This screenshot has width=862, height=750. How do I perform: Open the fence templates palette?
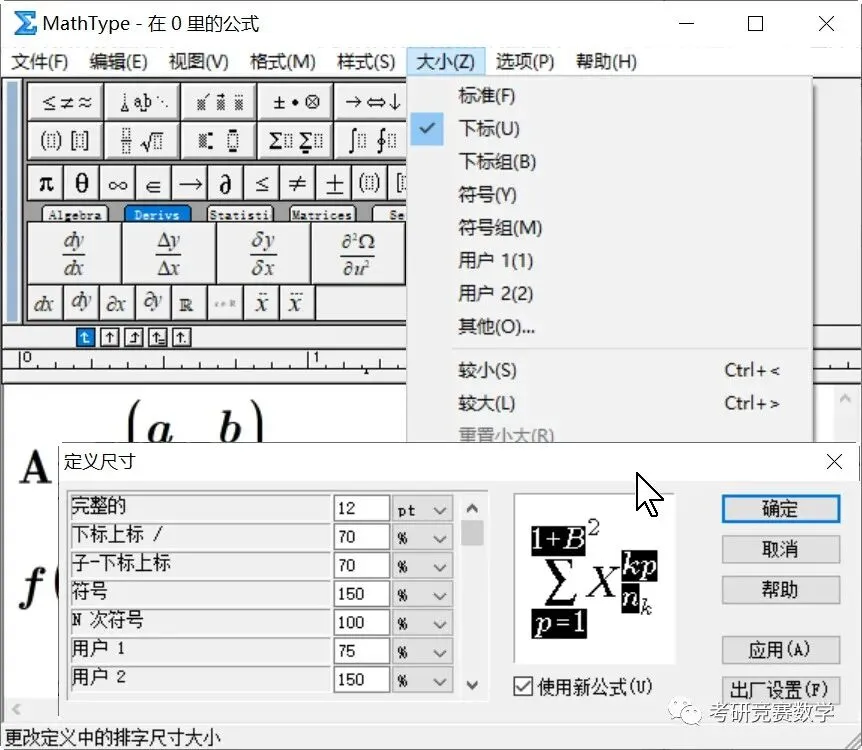[65, 141]
